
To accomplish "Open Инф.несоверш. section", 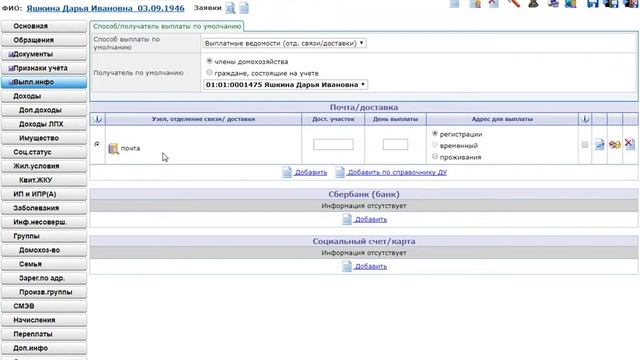I will [x=44, y=222].
